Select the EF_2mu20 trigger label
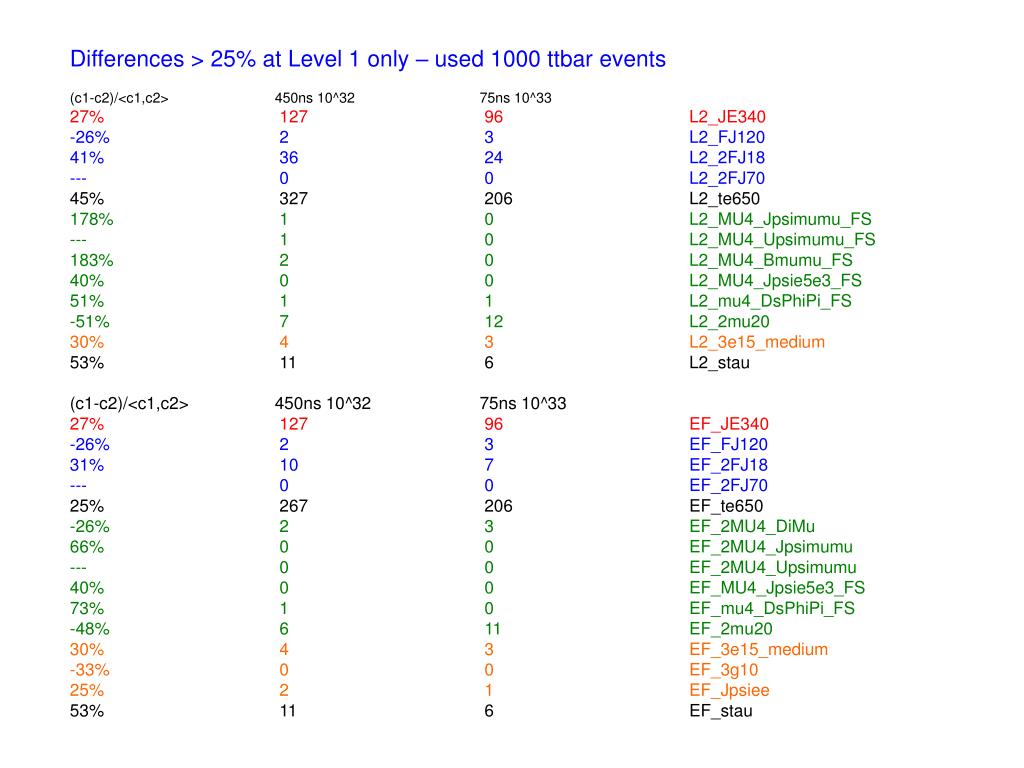This screenshot has width=1024, height=768. 731,629
